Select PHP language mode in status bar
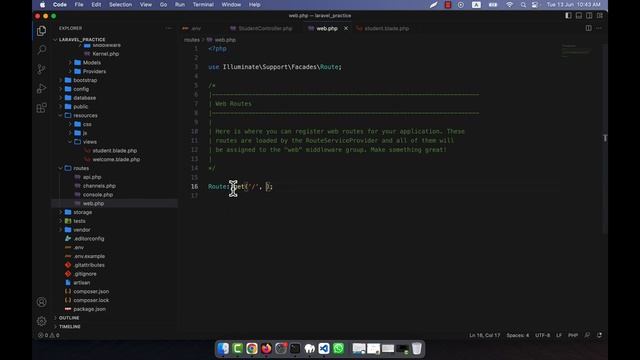This screenshot has width=640, height=360. [x=573, y=335]
